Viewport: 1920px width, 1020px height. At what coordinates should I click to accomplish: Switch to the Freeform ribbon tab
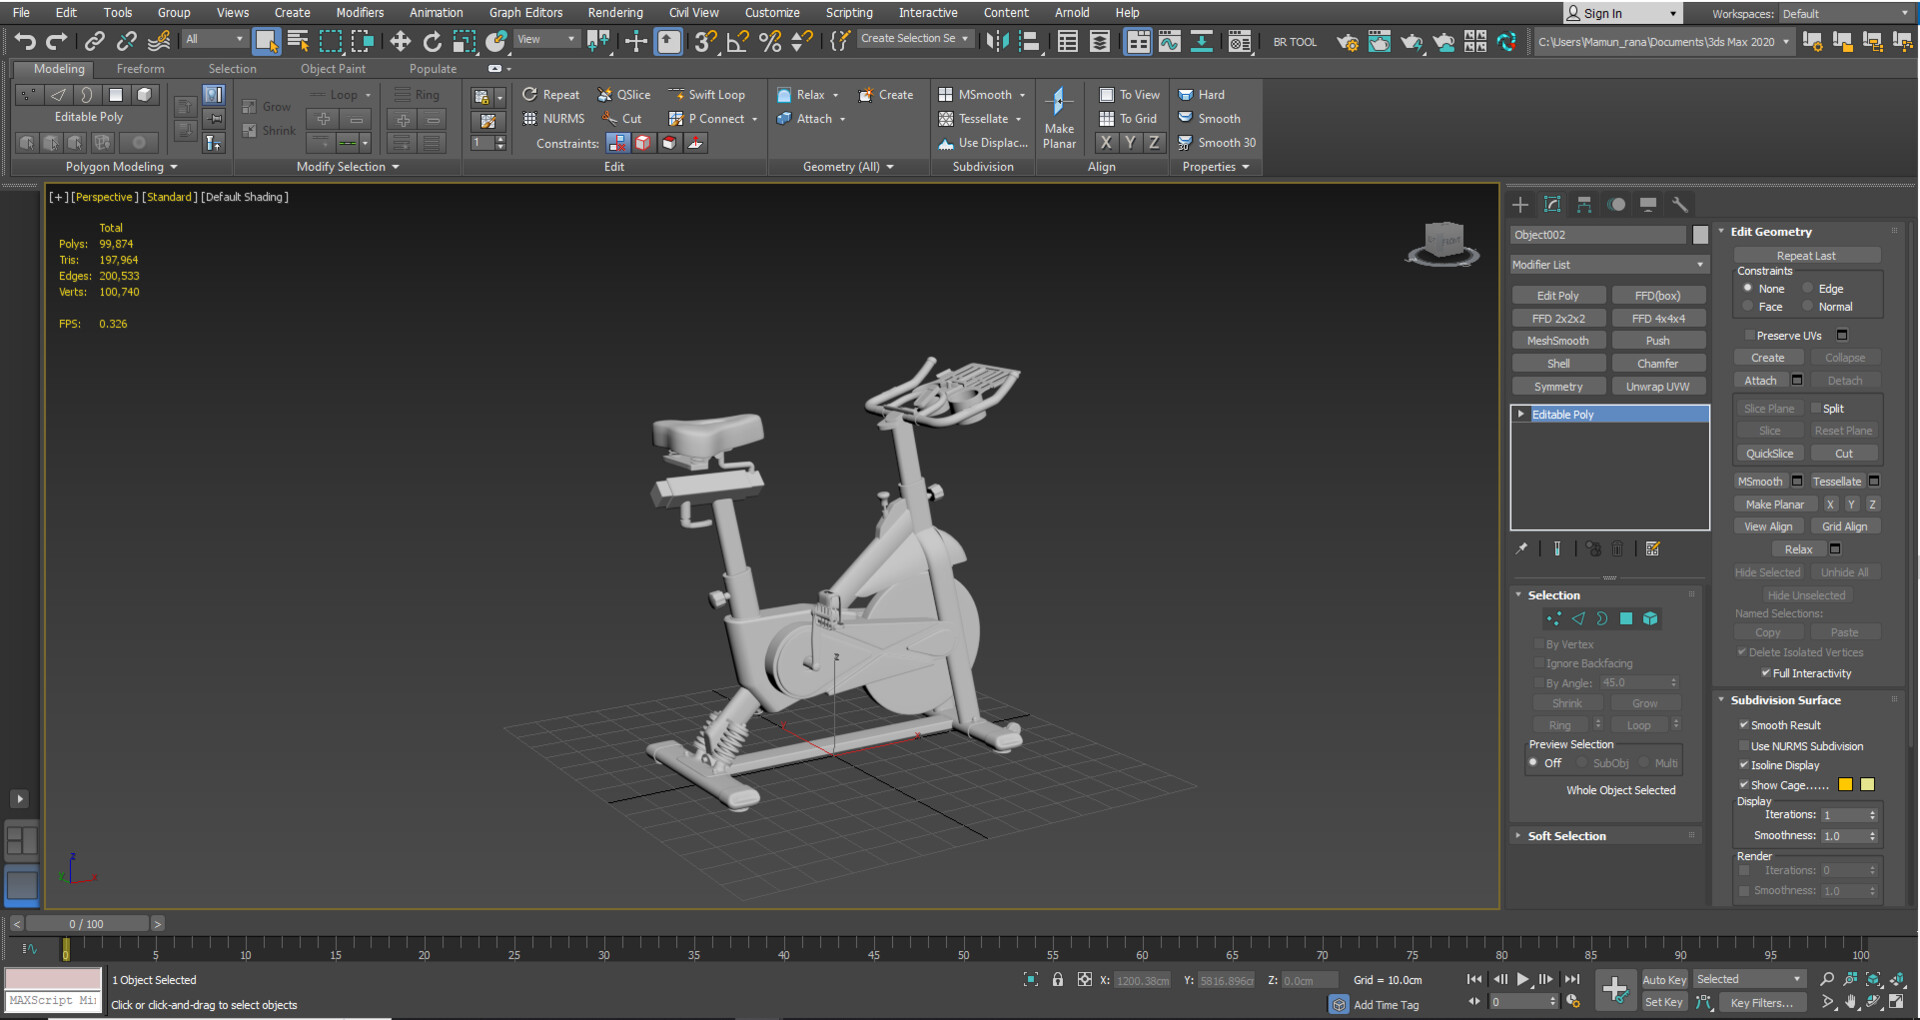tap(140, 68)
